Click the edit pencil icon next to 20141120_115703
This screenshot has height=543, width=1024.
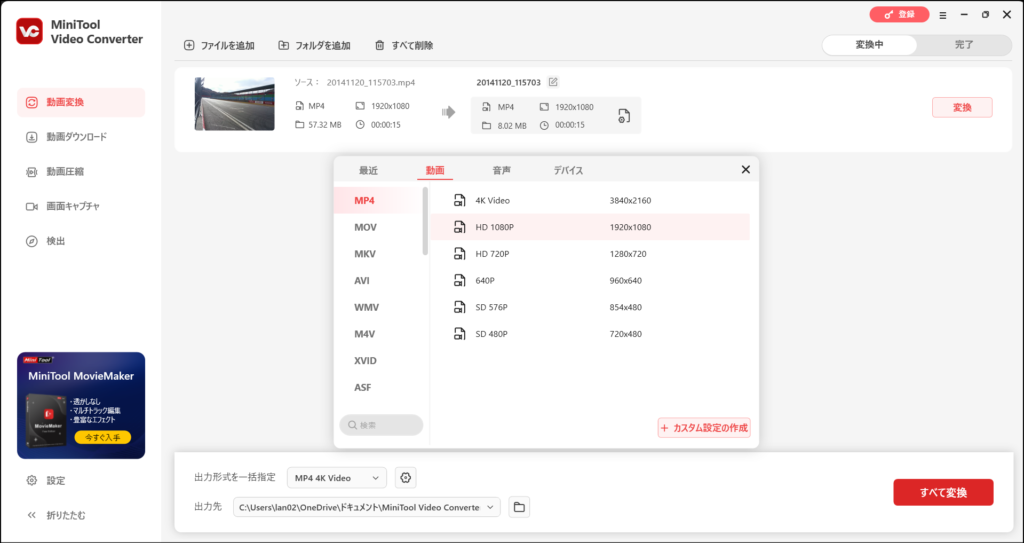[553, 82]
